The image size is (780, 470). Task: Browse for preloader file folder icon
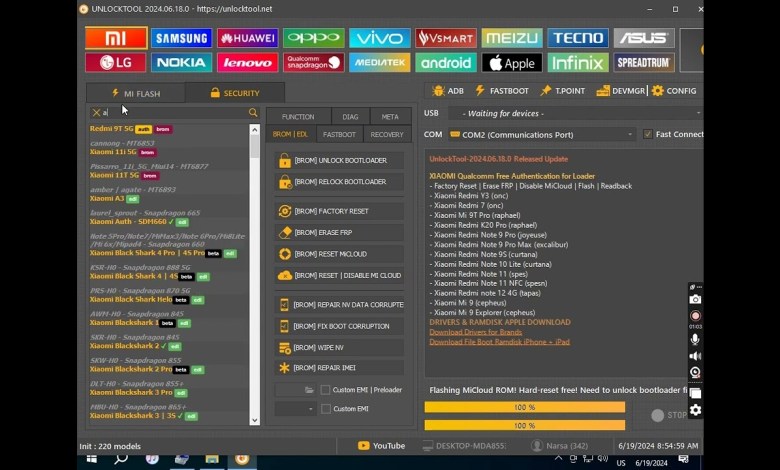(x=309, y=390)
